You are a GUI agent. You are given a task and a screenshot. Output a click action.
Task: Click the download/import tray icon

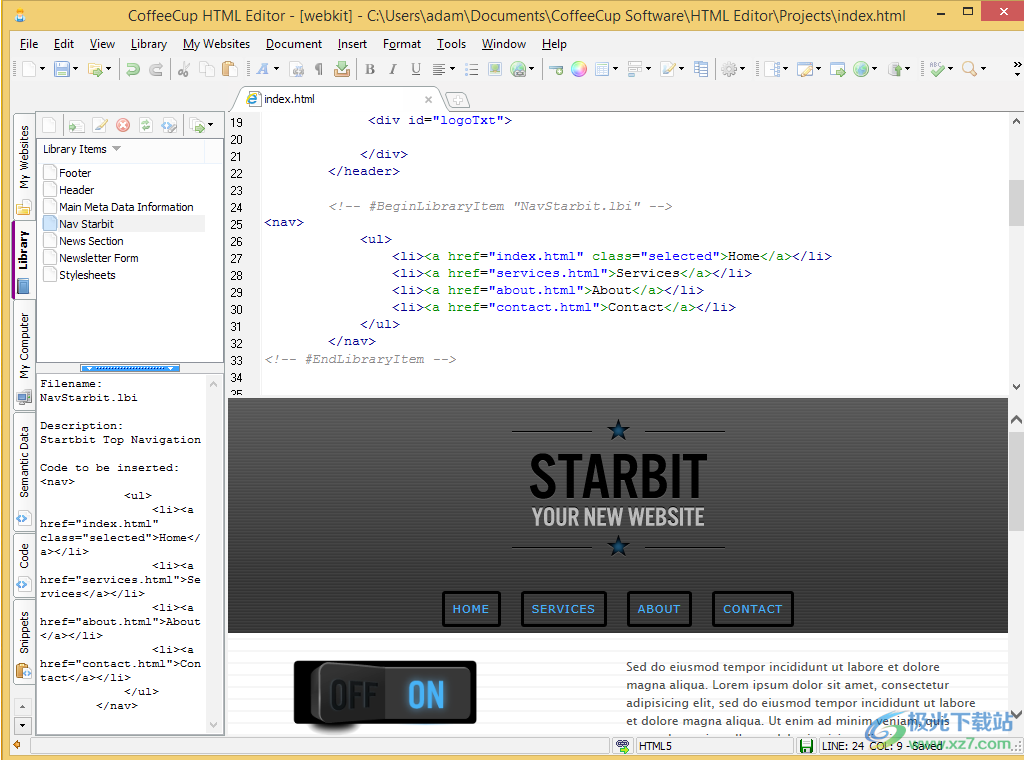click(342, 69)
